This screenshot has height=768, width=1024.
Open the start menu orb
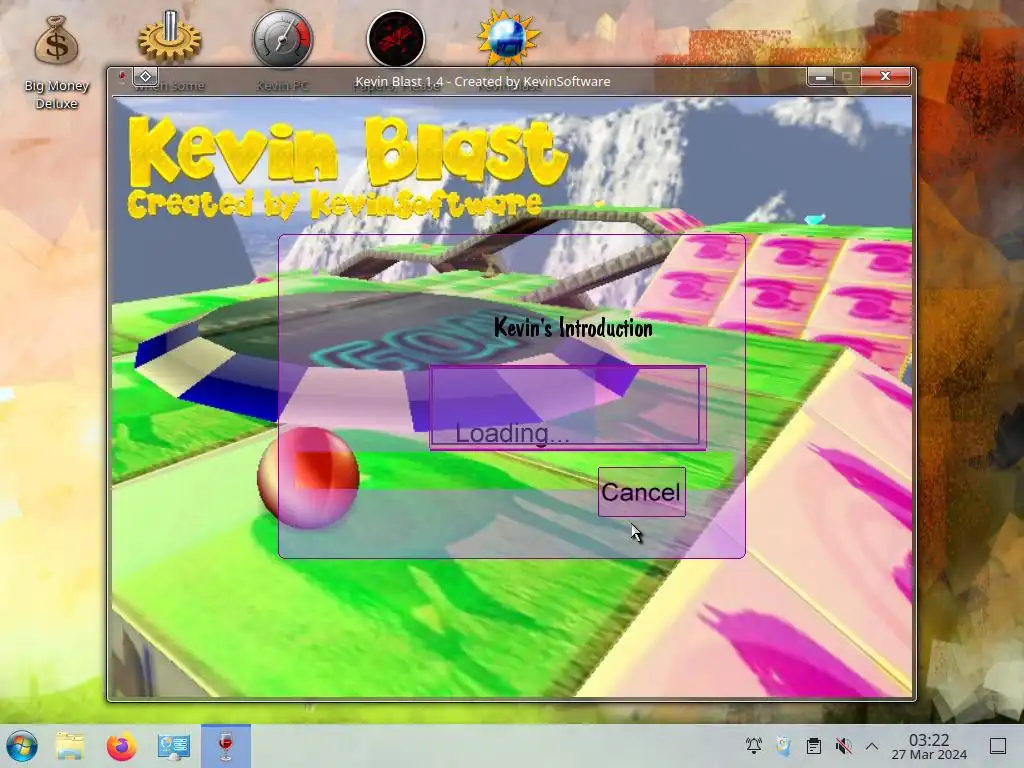coord(22,746)
